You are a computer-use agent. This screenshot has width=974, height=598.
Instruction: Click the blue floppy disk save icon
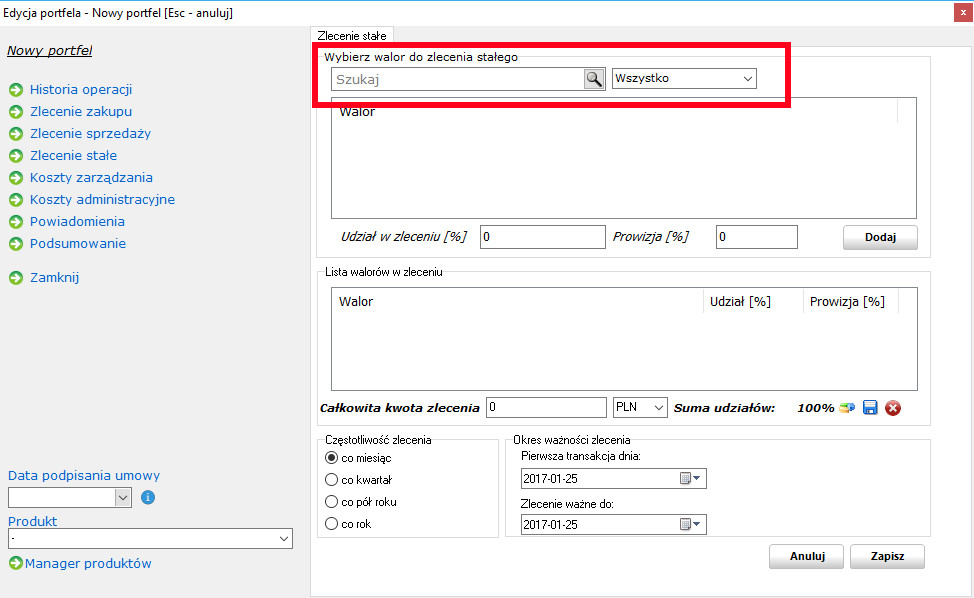pos(870,407)
